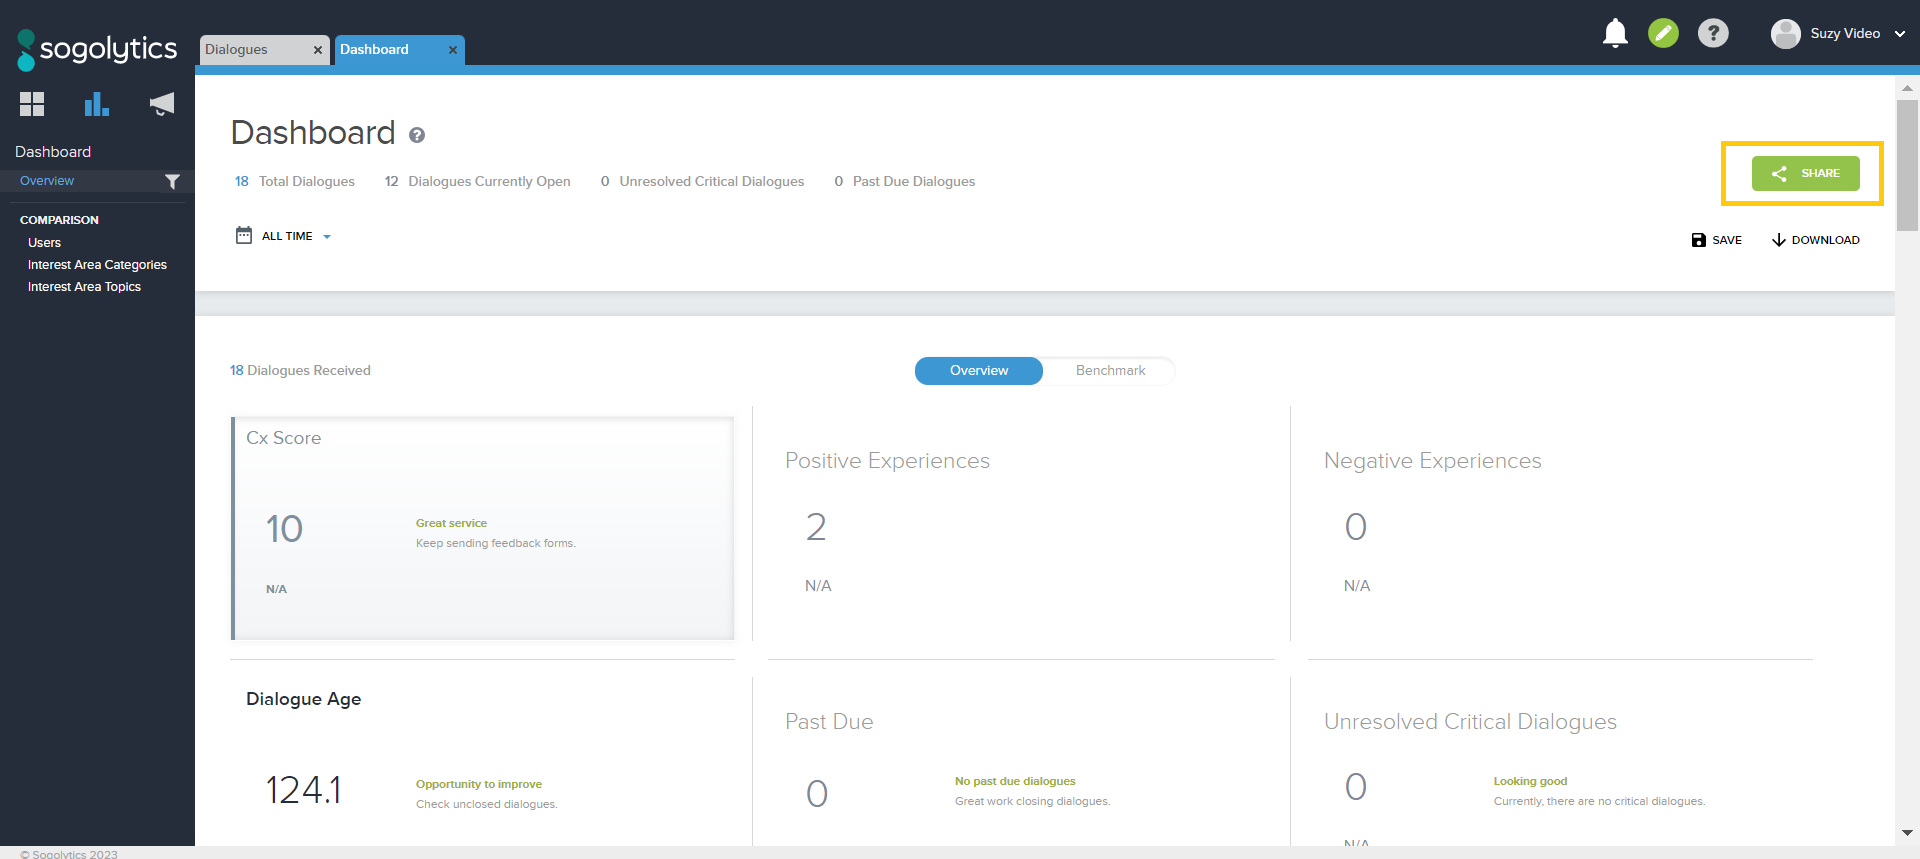Save the dashboard with the SAVE button
Image resolution: width=1920 pixels, height=859 pixels.
click(x=1716, y=240)
